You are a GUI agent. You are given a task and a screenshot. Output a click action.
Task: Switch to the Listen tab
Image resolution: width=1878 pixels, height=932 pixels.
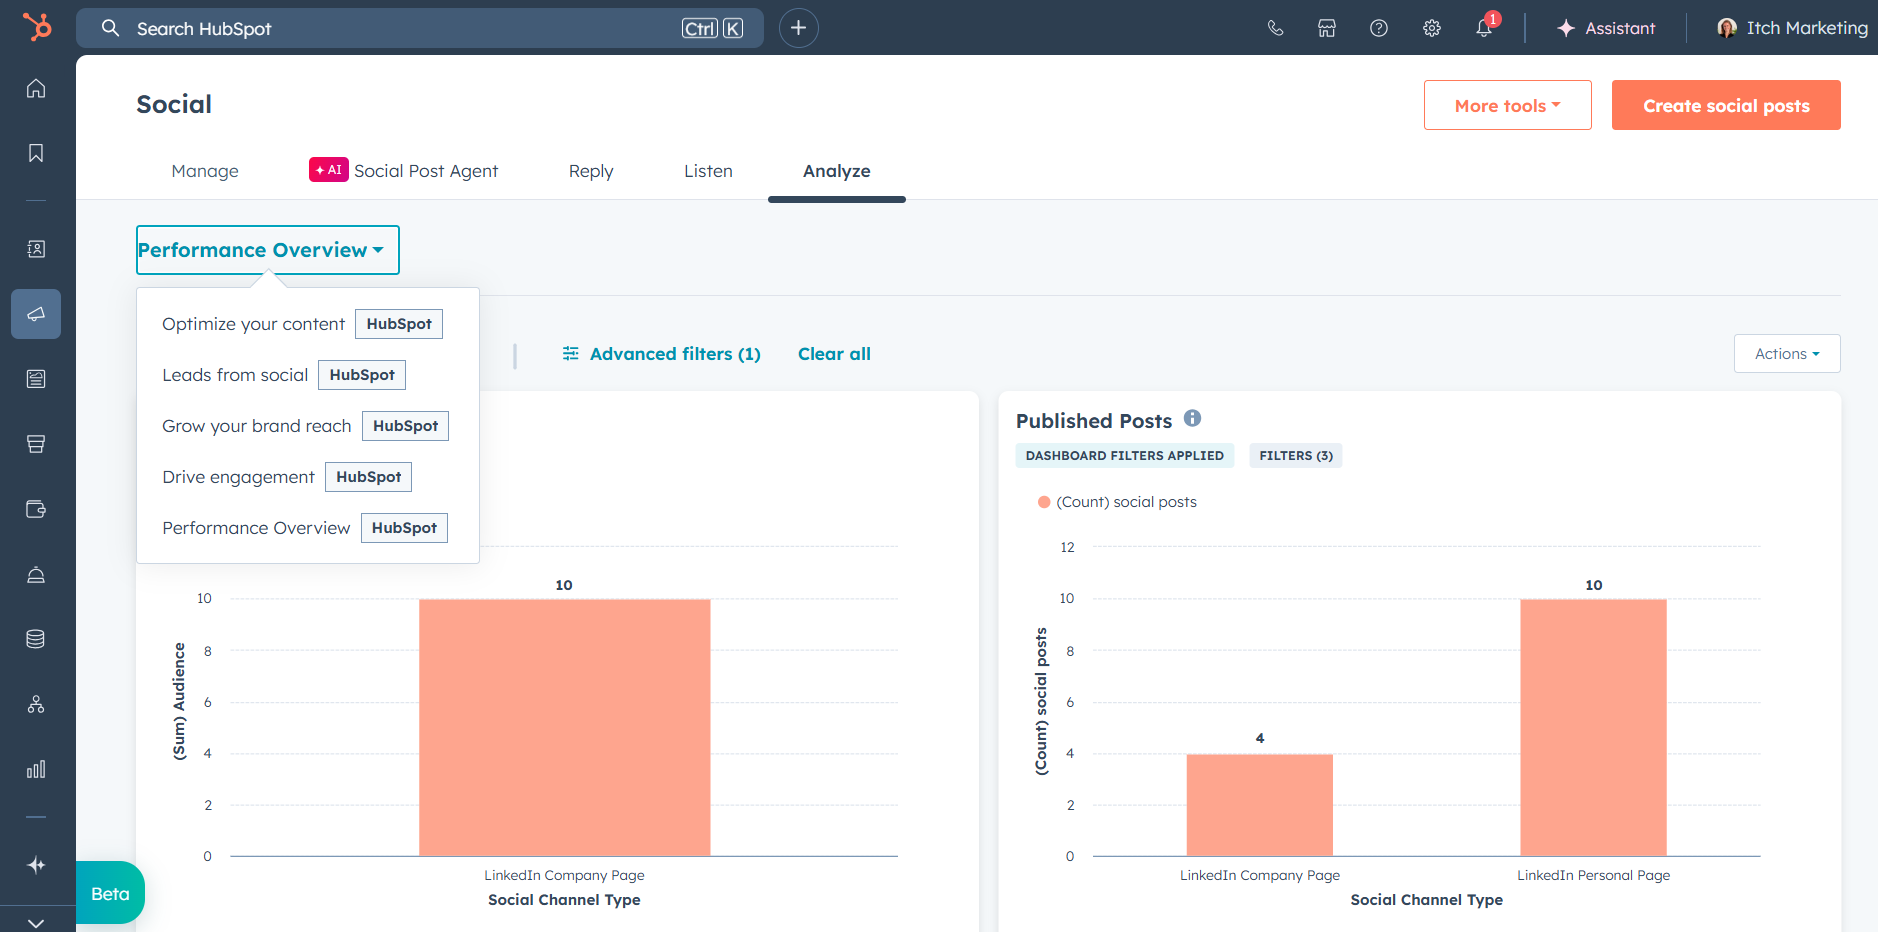coord(708,171)
